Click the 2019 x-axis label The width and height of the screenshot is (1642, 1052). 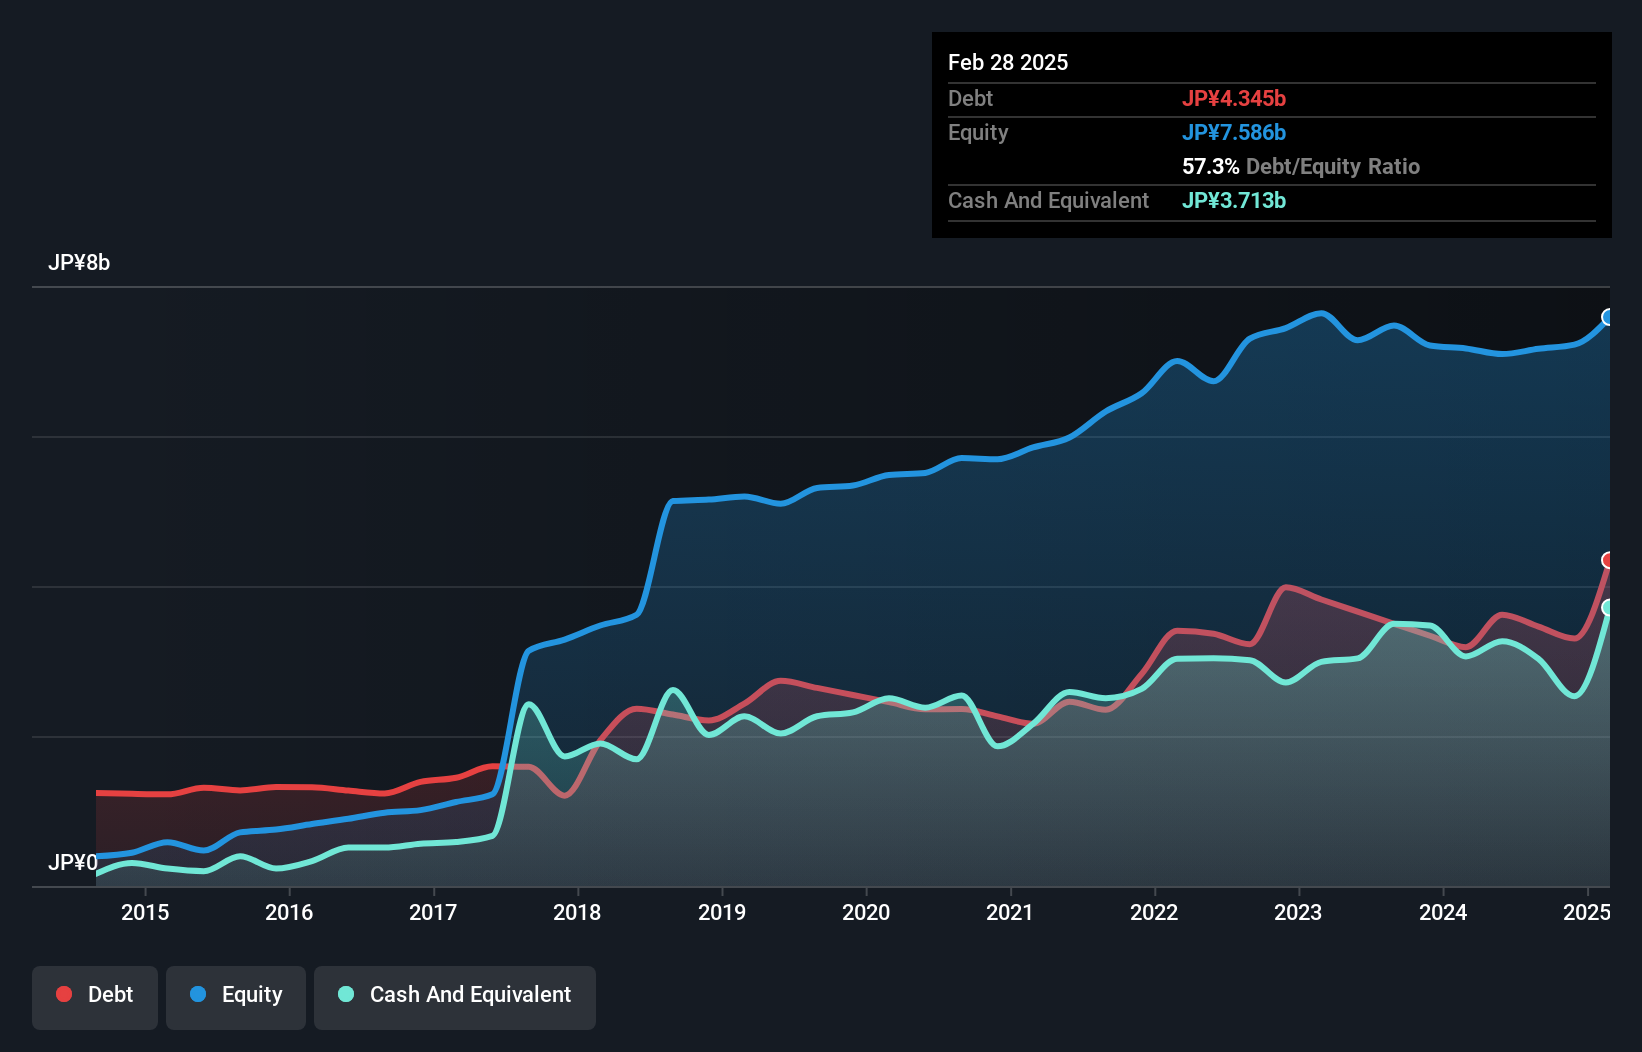click(722, 912)
